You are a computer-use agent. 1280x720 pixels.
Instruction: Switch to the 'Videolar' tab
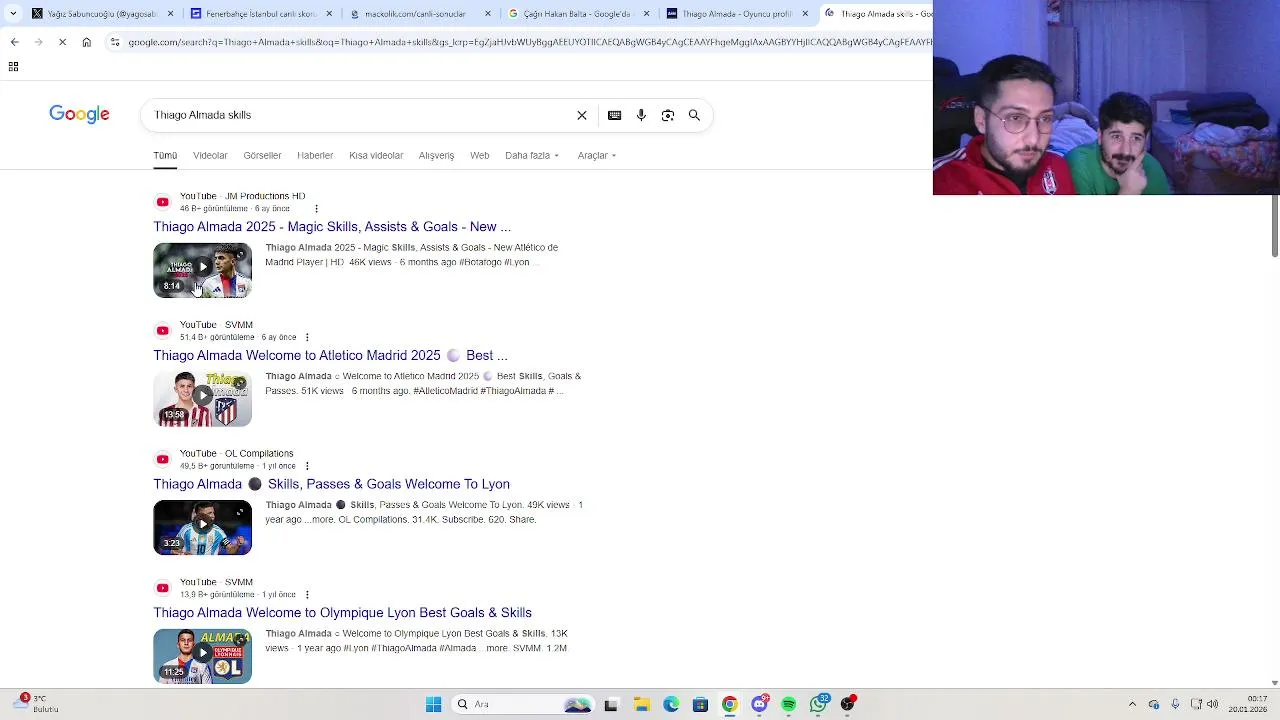pos(210,155)
